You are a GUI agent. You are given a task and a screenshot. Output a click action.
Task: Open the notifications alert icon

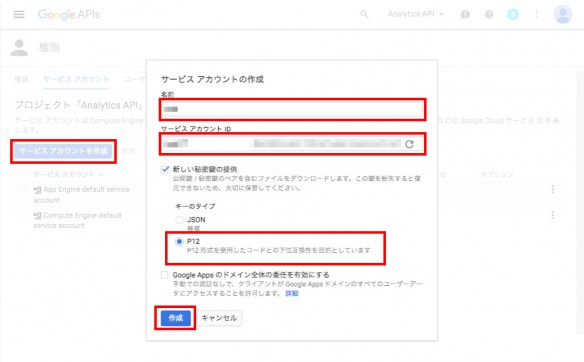click(465, 15)
